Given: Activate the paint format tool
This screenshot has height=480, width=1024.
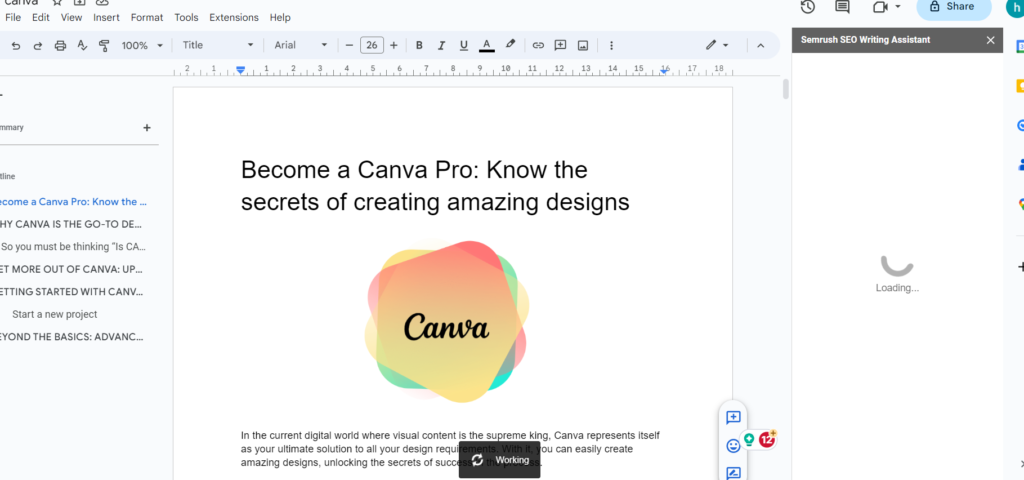Looking at the screenshot, I should tap(104, 45).
